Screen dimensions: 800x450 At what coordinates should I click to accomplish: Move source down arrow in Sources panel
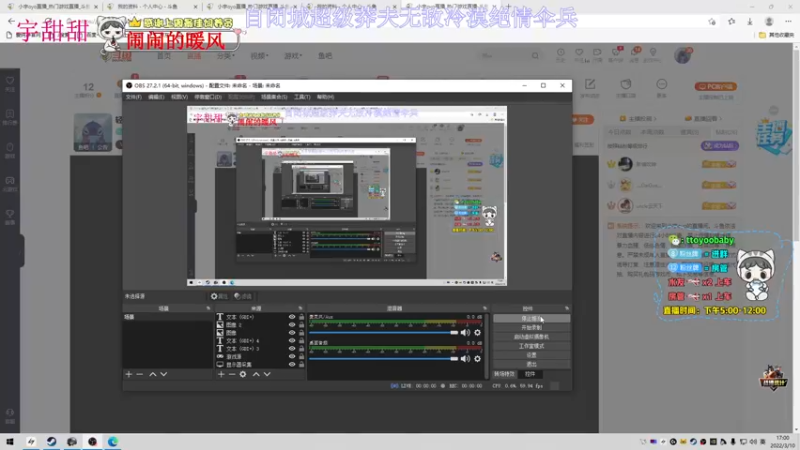click(x=267, y=374)
